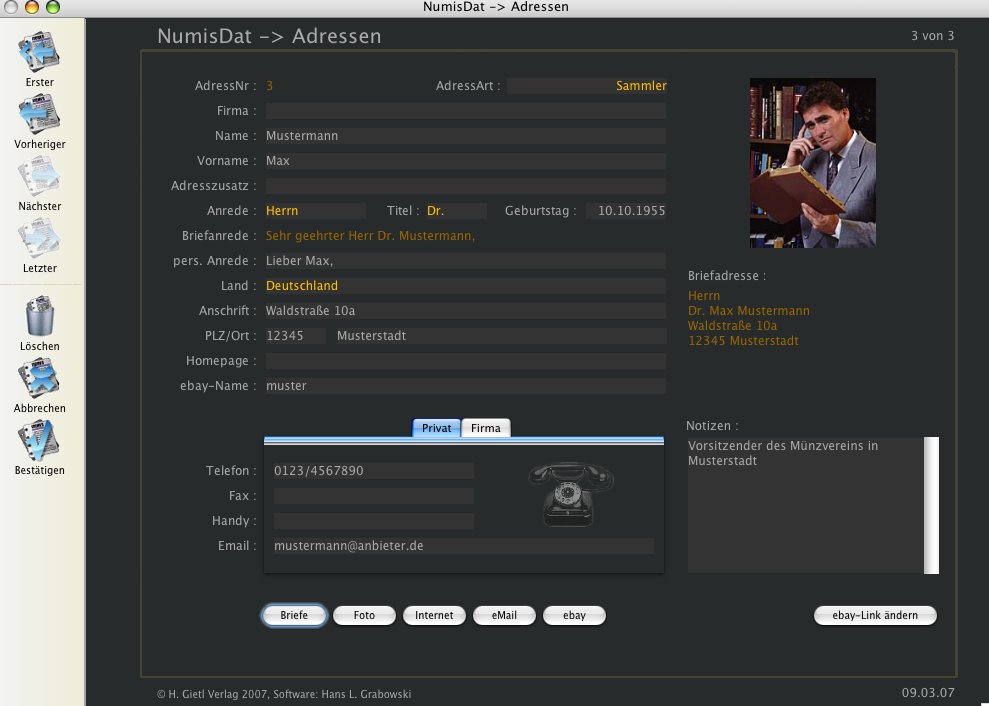Image resolution: width=989 pixels, height=706 pixels.
Task: Click the yellow minimize window button
Action: 32,7
